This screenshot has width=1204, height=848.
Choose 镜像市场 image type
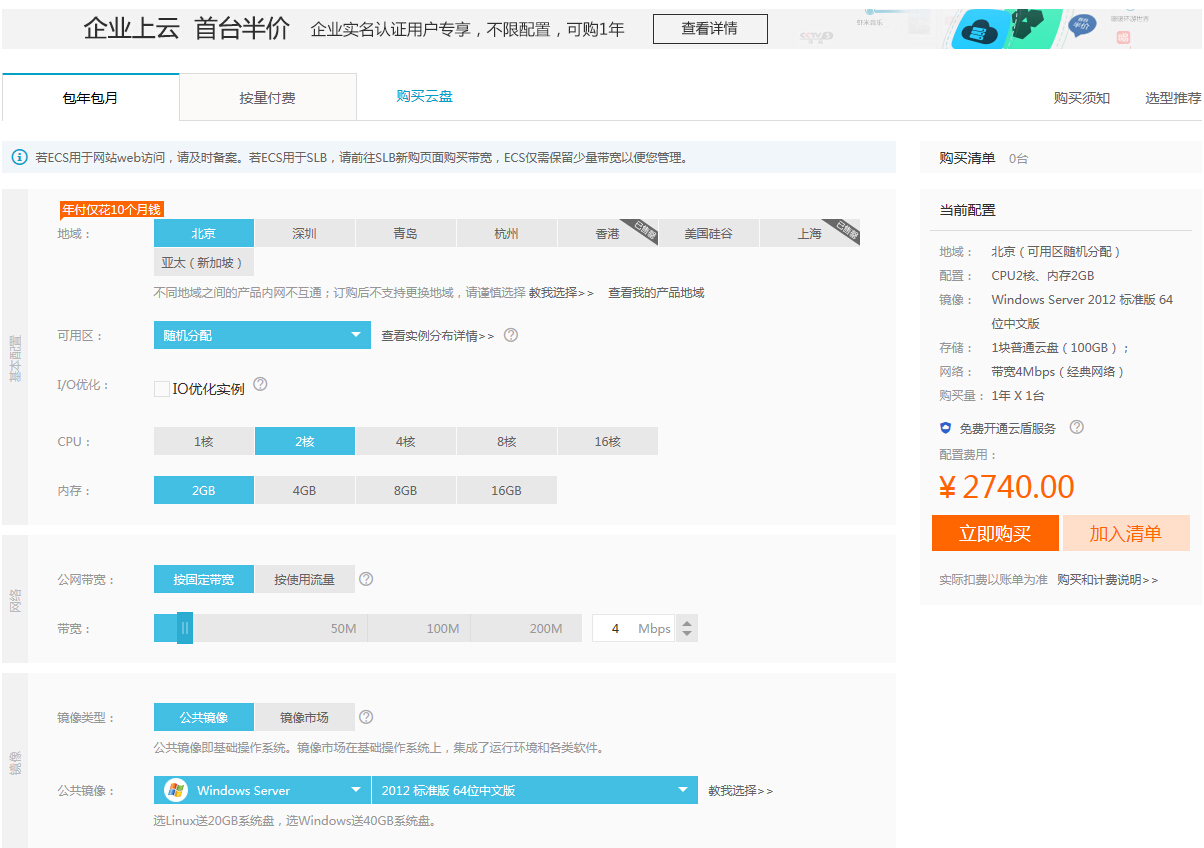[305, 717]
